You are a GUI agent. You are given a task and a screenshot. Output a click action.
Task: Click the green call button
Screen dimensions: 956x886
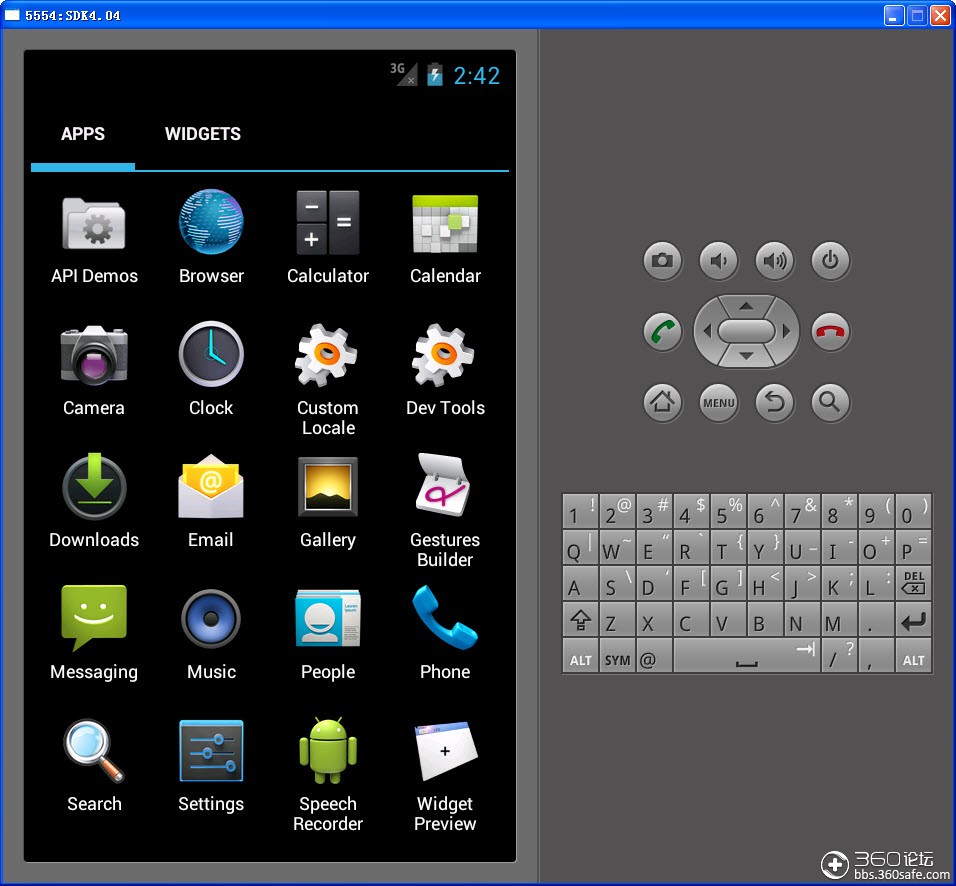tap(663, 332)
